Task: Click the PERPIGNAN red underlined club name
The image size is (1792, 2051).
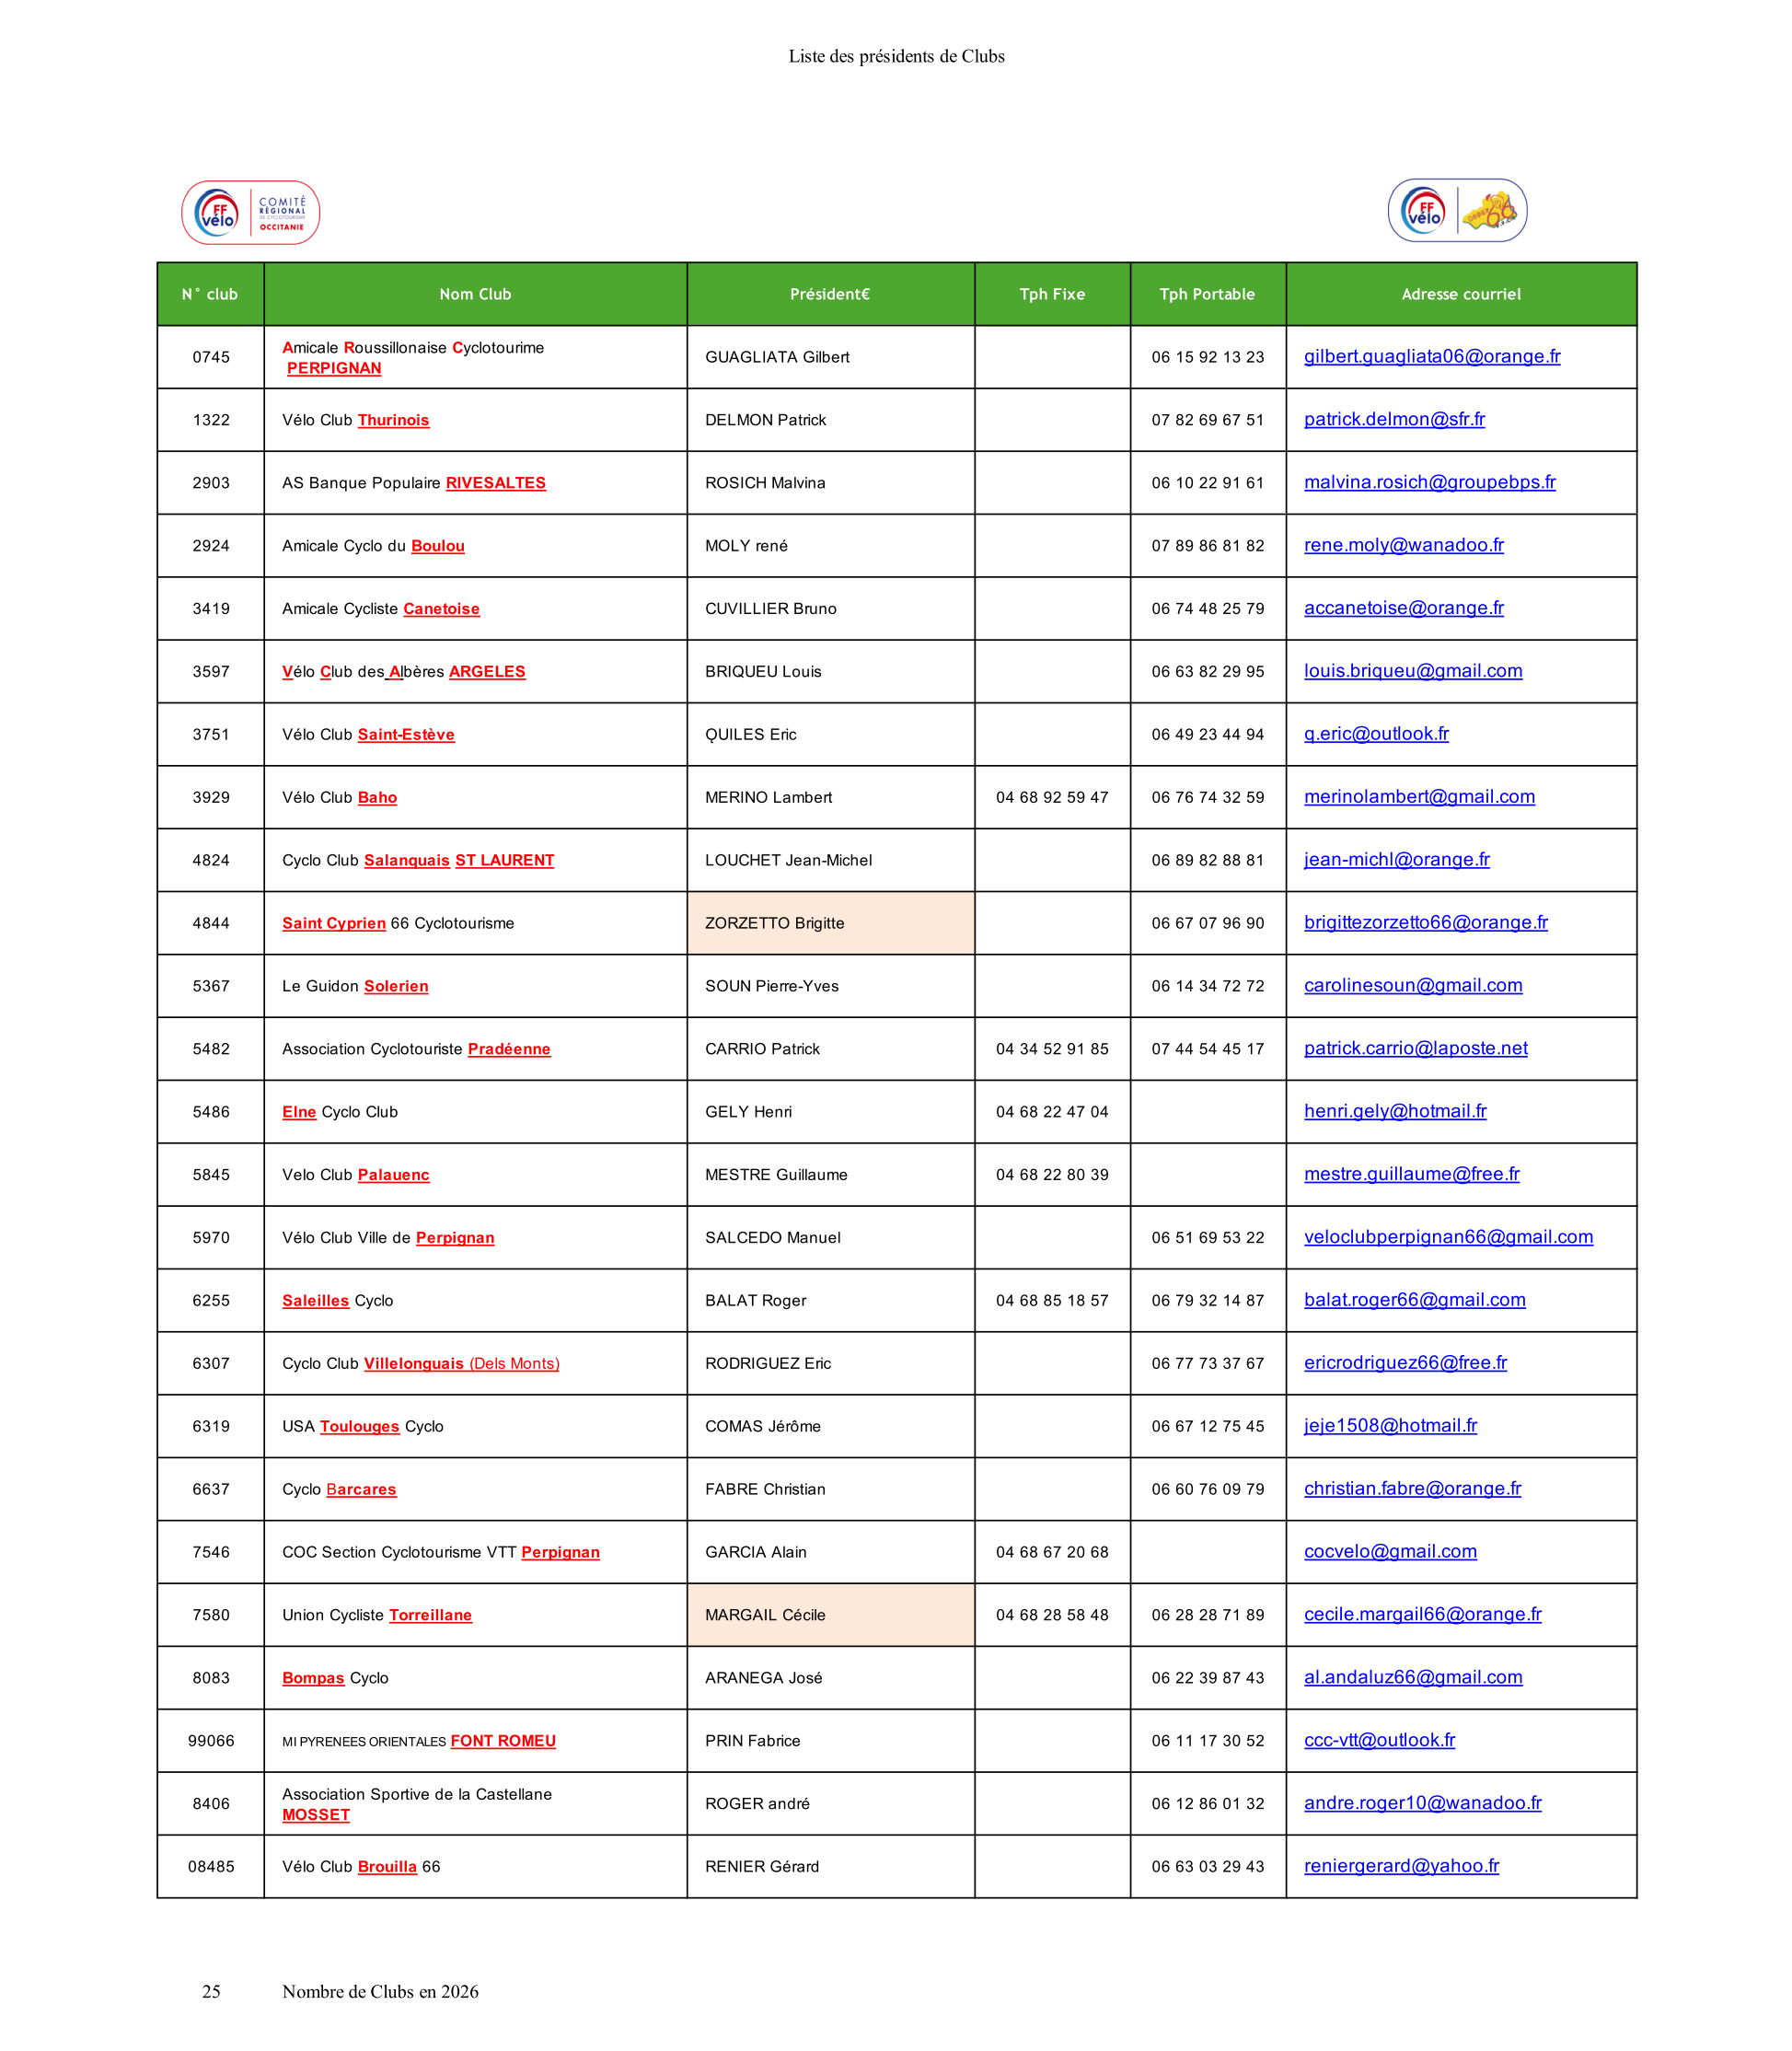Action: click(334, 368)
